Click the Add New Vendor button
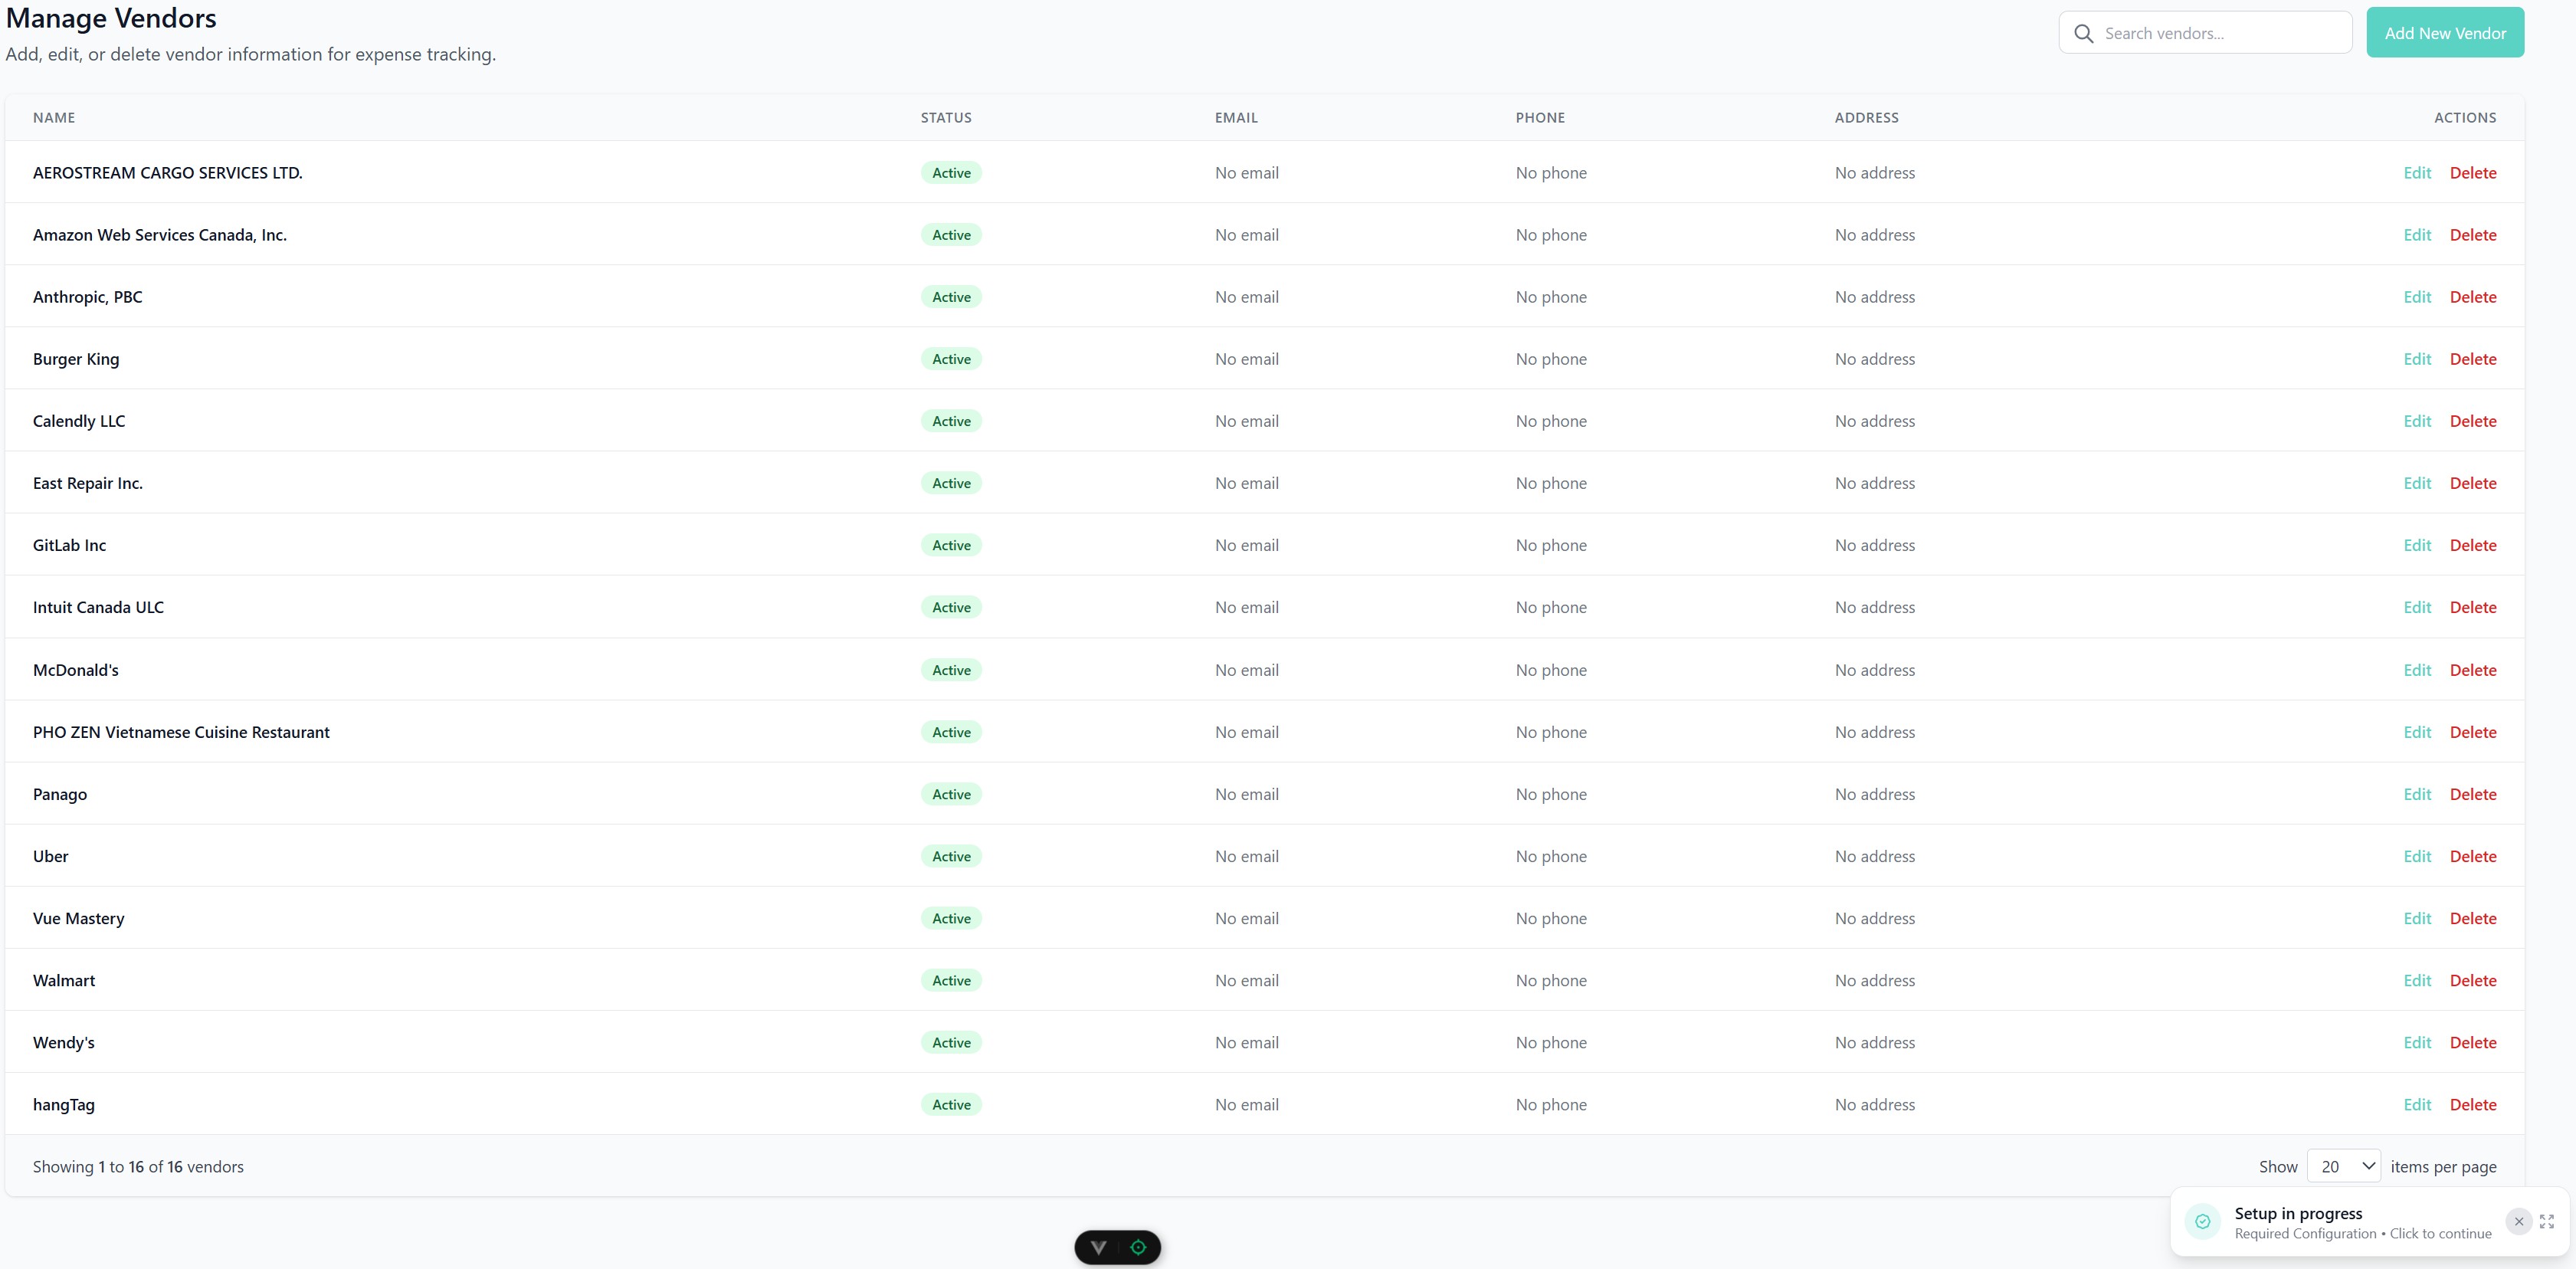The height and width of the screenshot is (1269, 2576). 2444,33
